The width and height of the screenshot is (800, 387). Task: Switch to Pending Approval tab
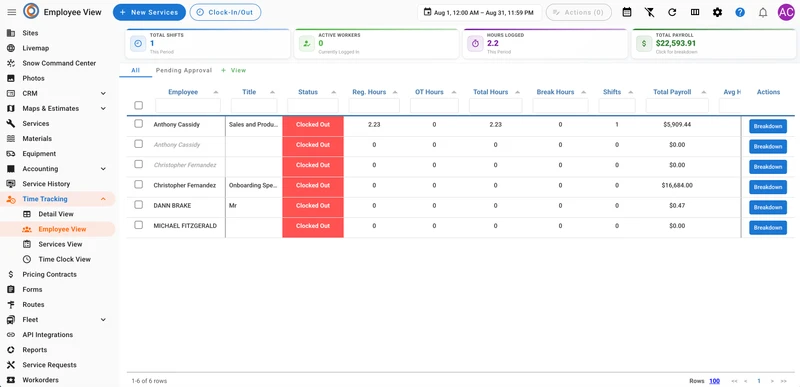(x=184, y=70)
